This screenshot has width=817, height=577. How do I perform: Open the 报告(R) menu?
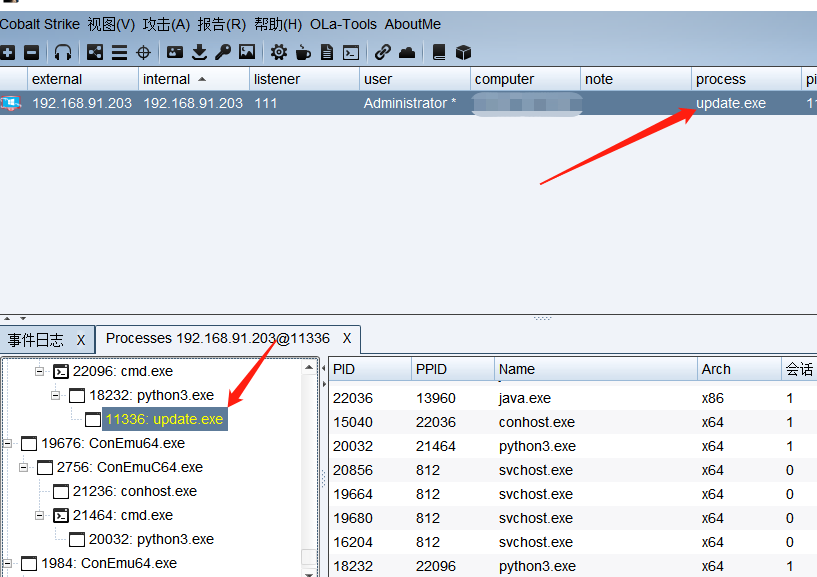(221, 24)
